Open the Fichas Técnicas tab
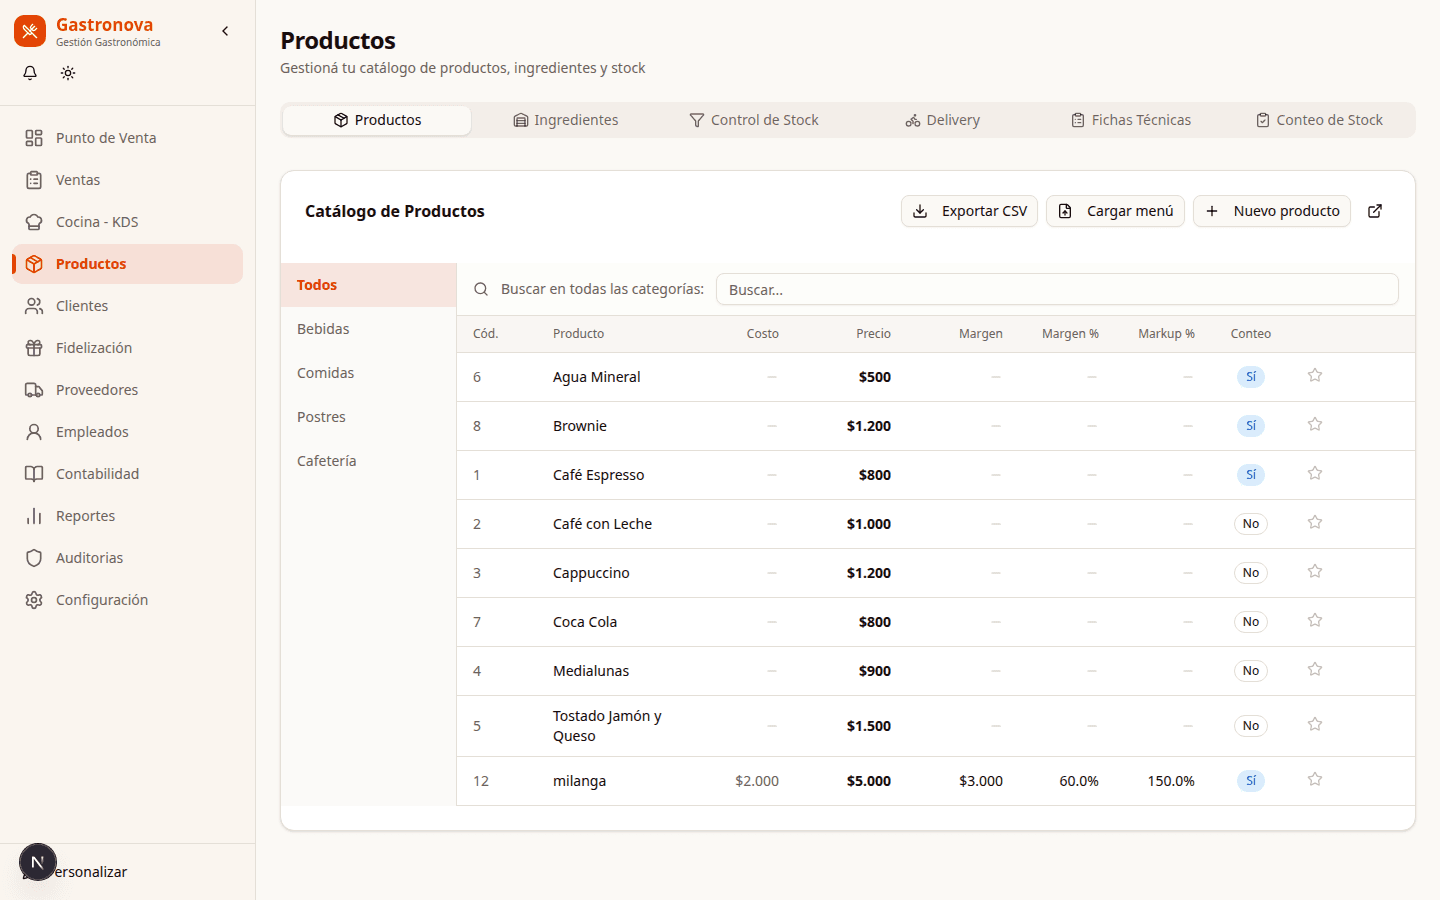Screen dimensions: 1440x900 [1130, 120]
